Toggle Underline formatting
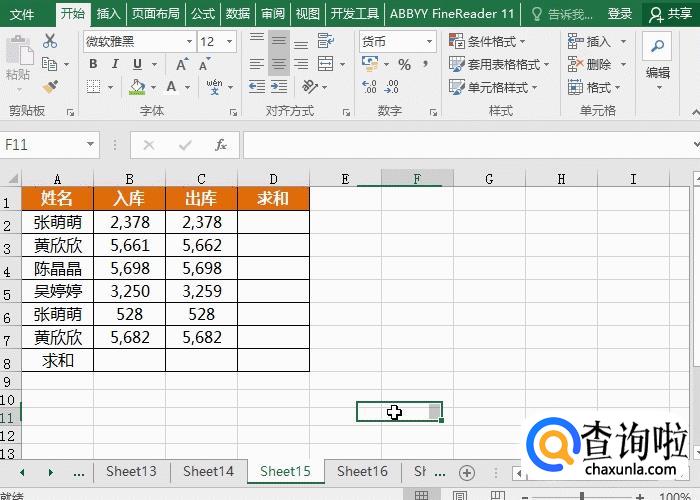This screenshot has height=500, width=700. pos(138,64)
